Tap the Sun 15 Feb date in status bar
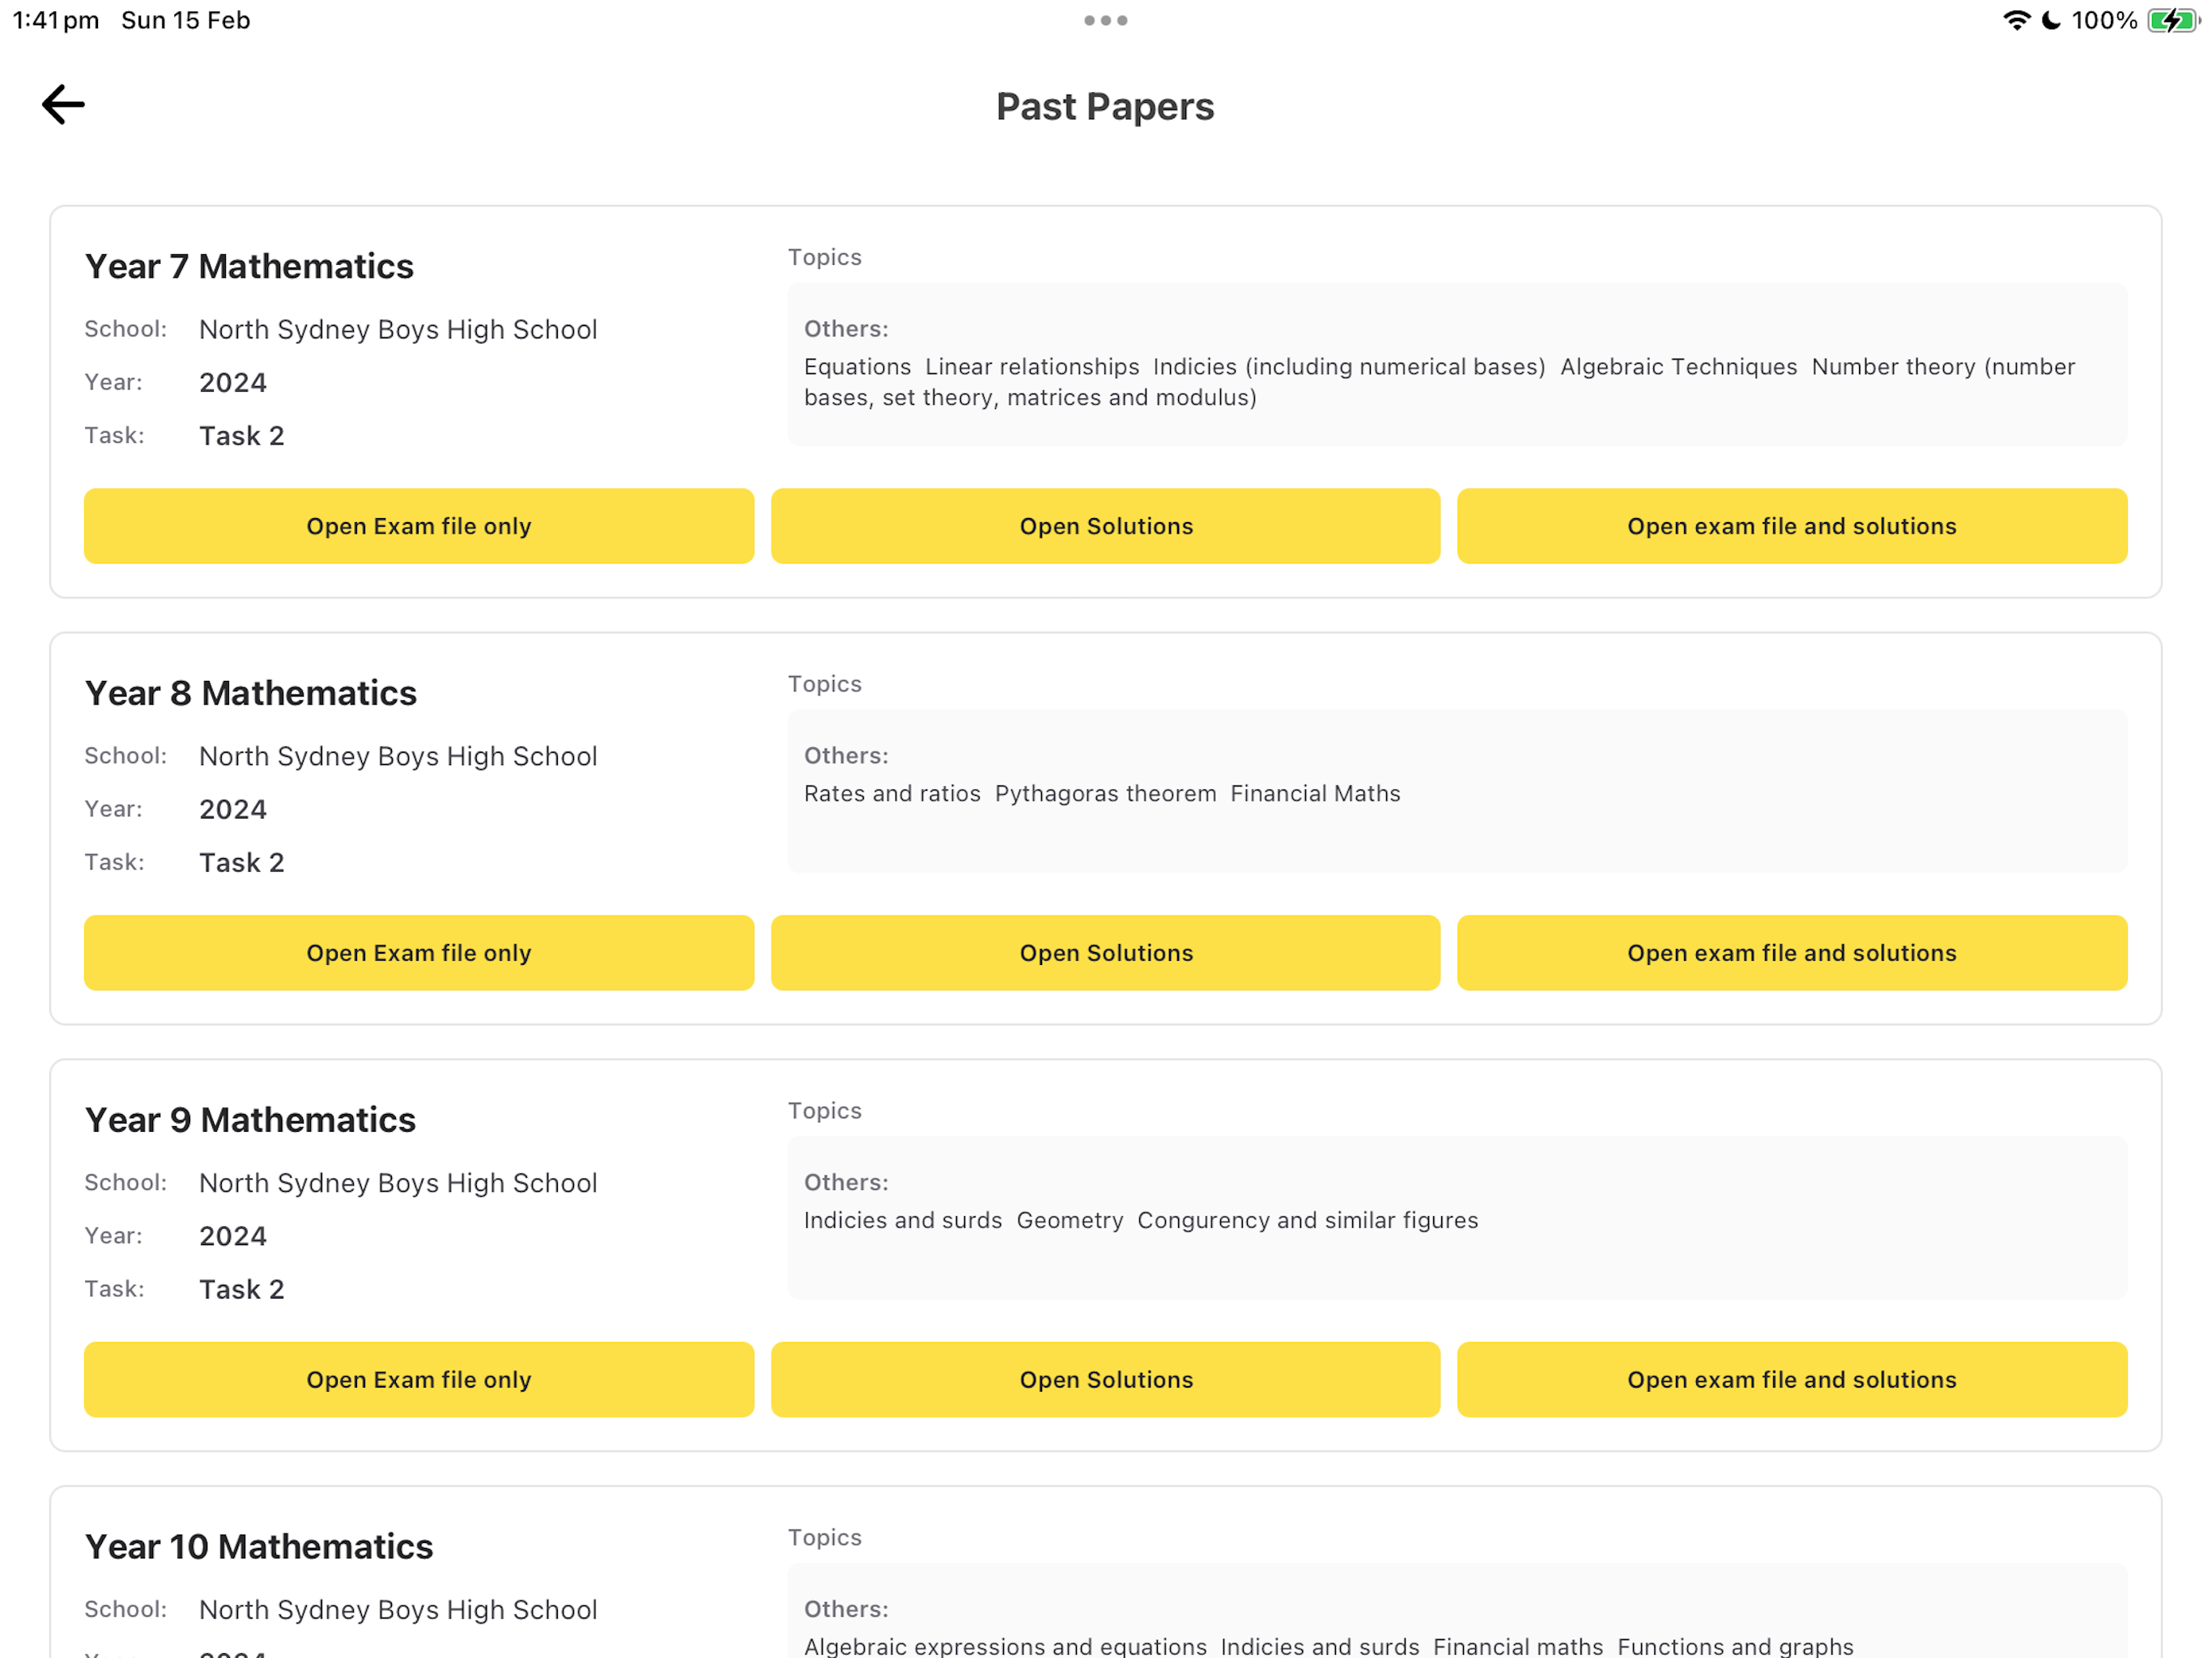Image resolution: width=2212 pixels, height=1658 pixels. [186, 20]
